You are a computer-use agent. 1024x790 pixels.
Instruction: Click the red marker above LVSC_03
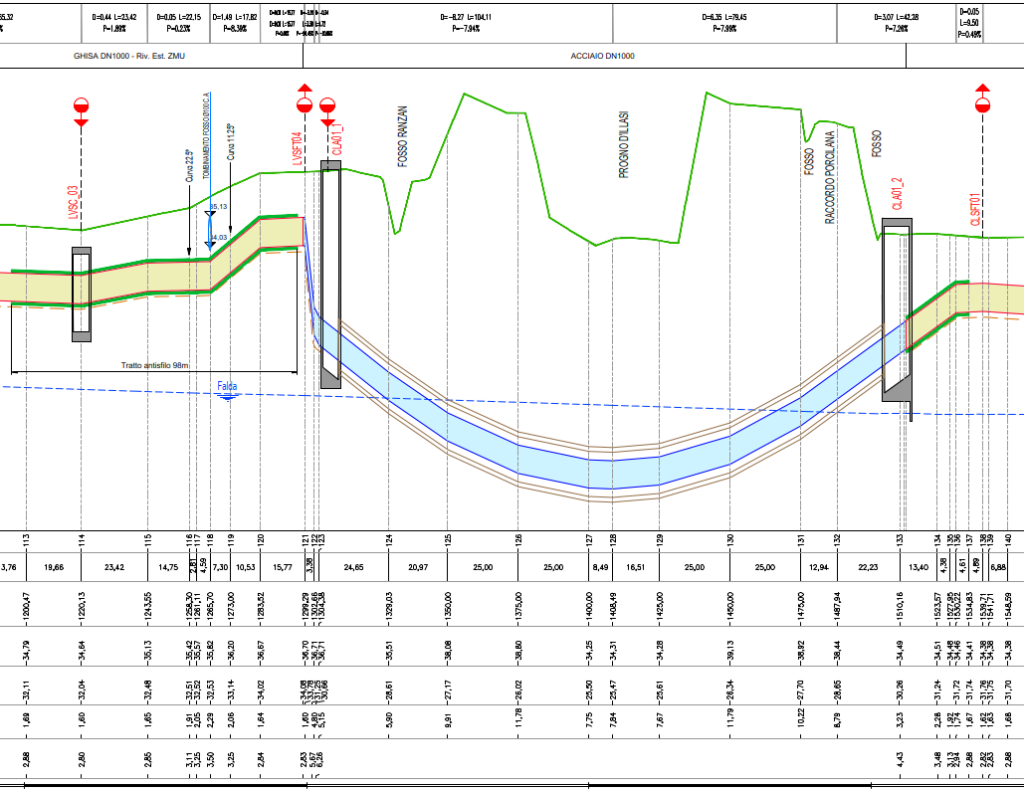point(81,107)
